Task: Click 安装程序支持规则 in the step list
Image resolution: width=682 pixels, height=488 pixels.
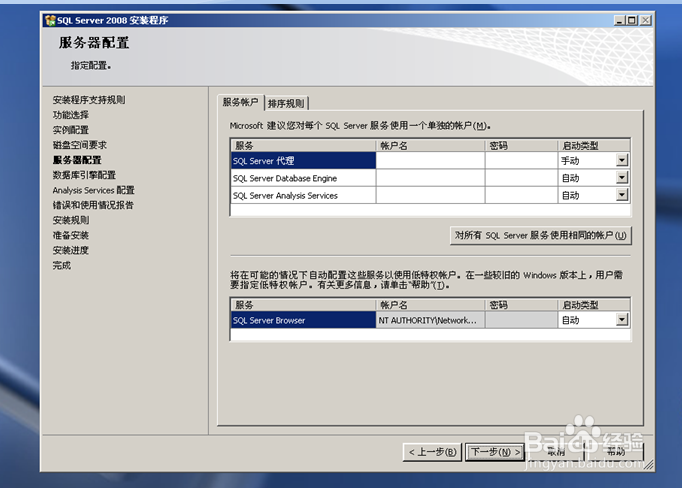Action: point(89,100)
